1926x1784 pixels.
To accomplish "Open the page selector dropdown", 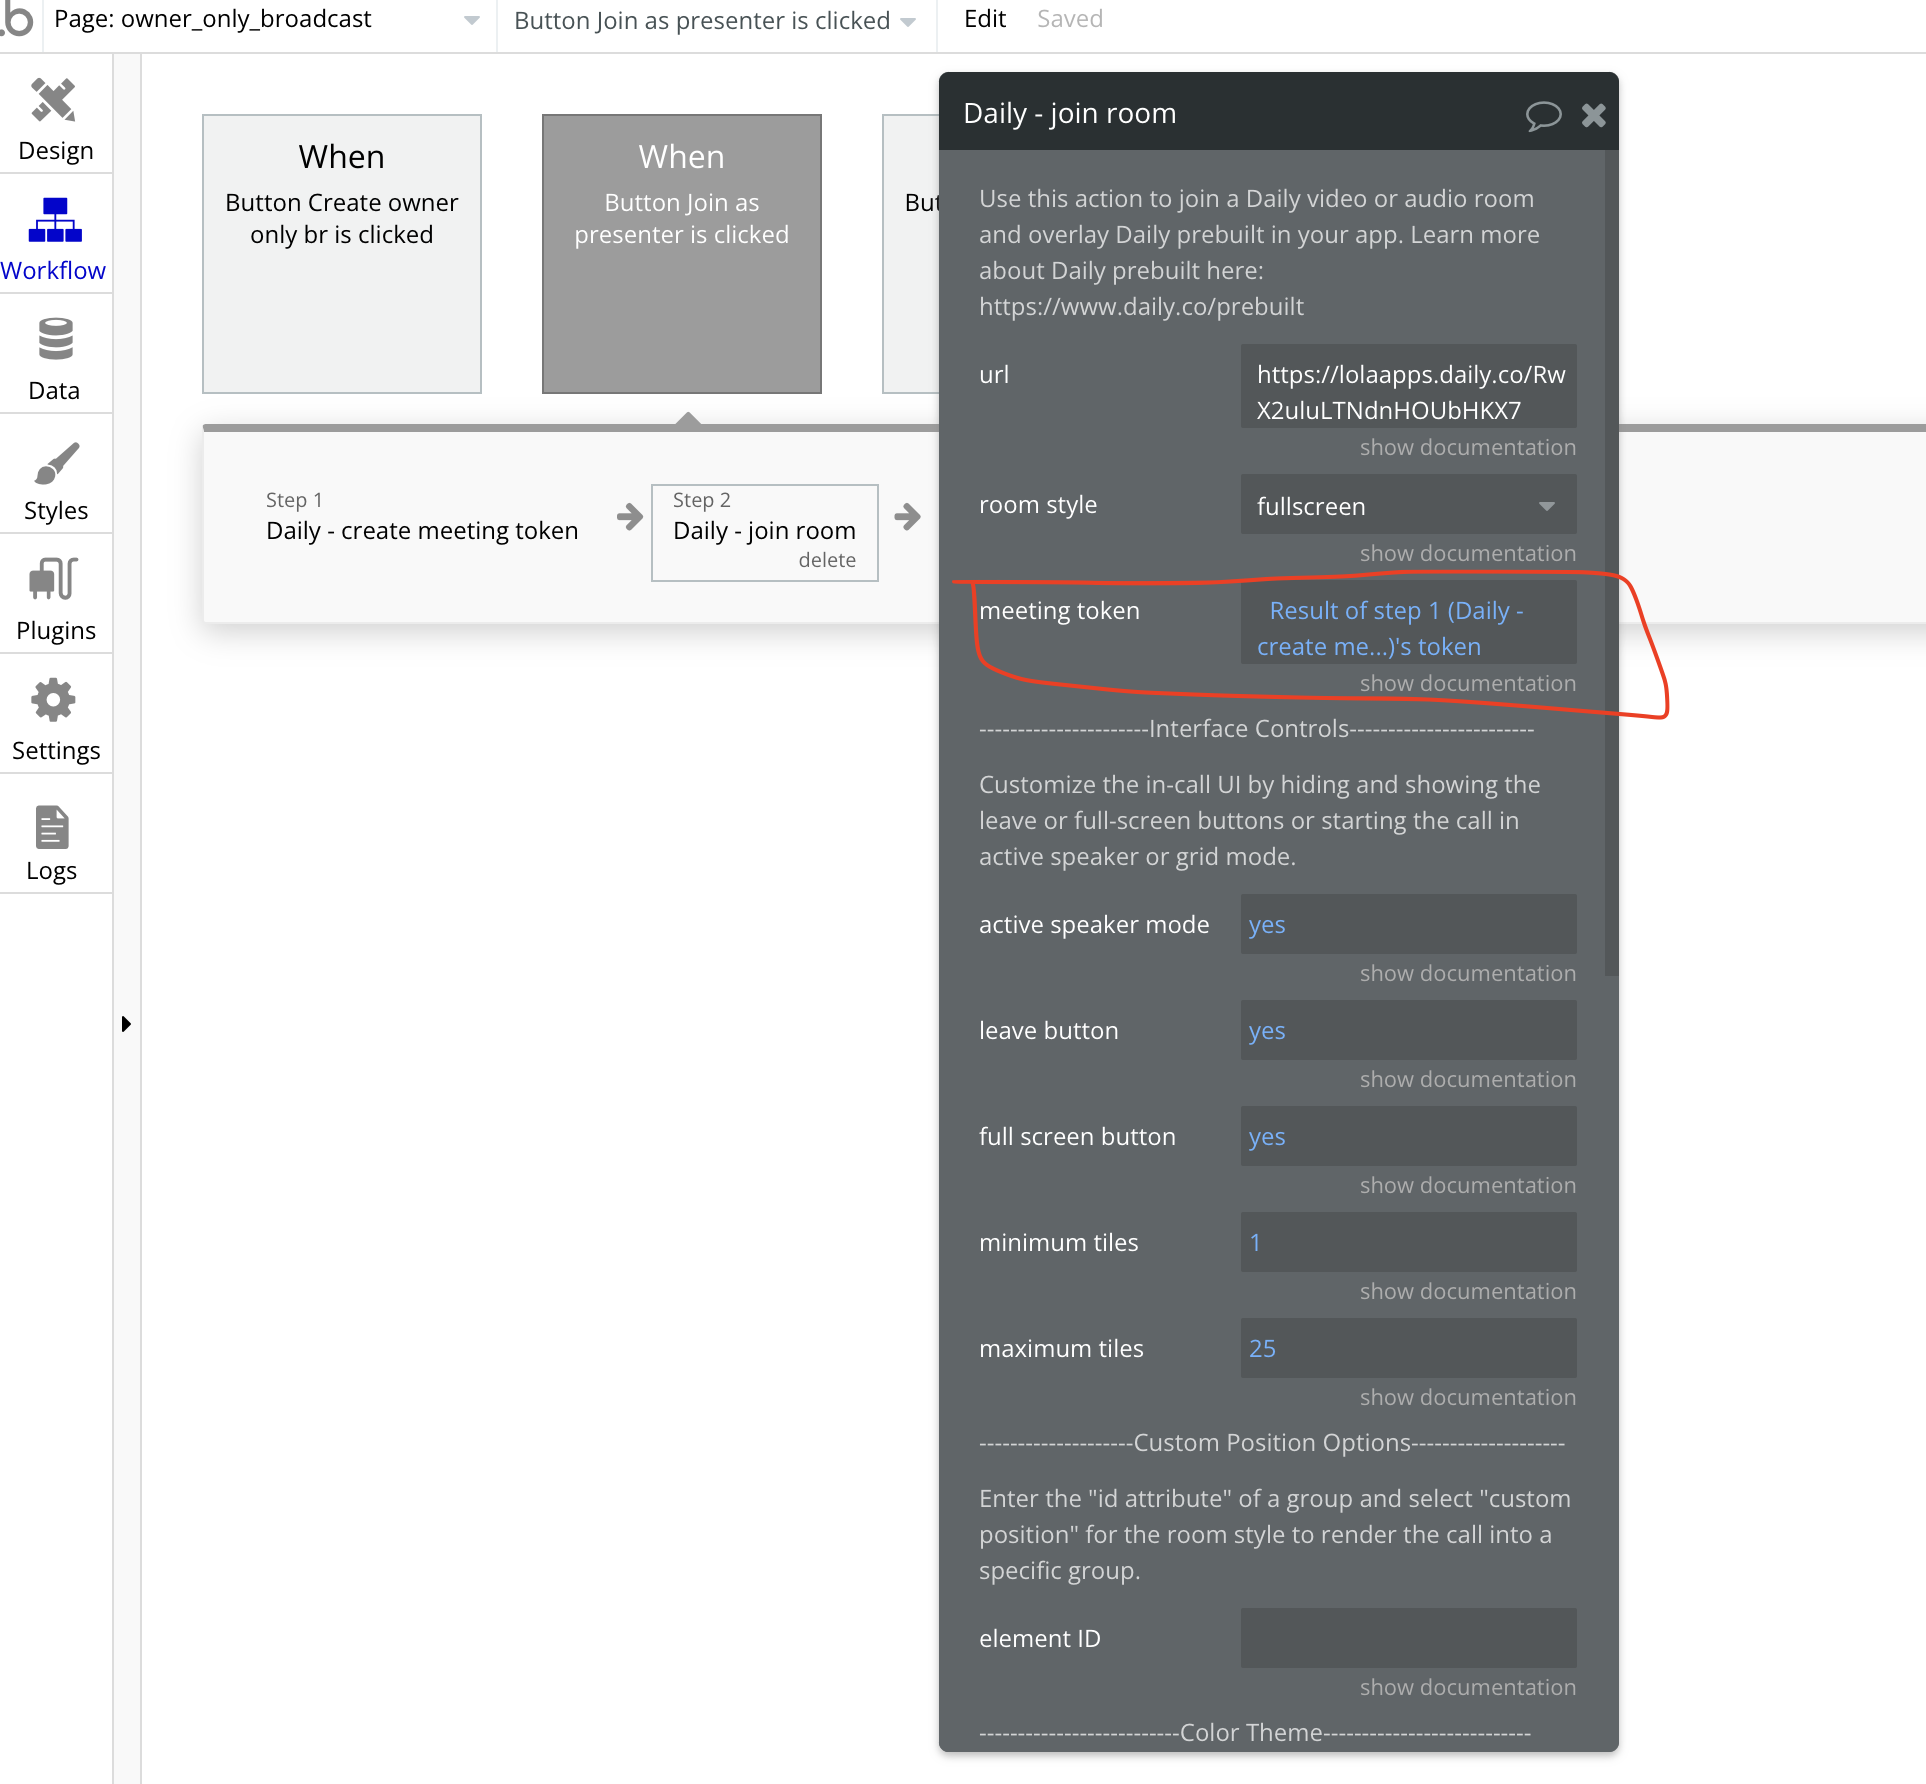I will [x=267, y=20].
